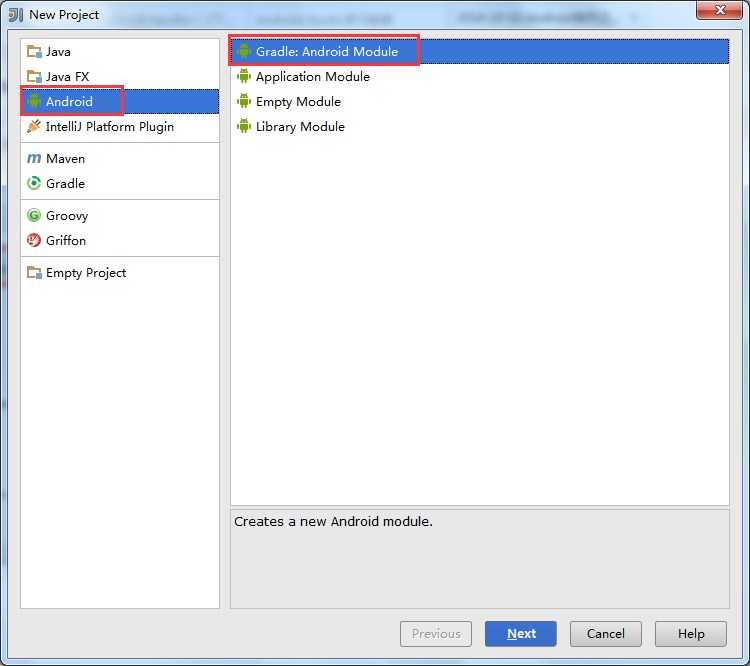Image resolution: width=750 pixels, height=666 pixels.
Task: Click the Empty Module robot icon
Action: pos(244,101)
